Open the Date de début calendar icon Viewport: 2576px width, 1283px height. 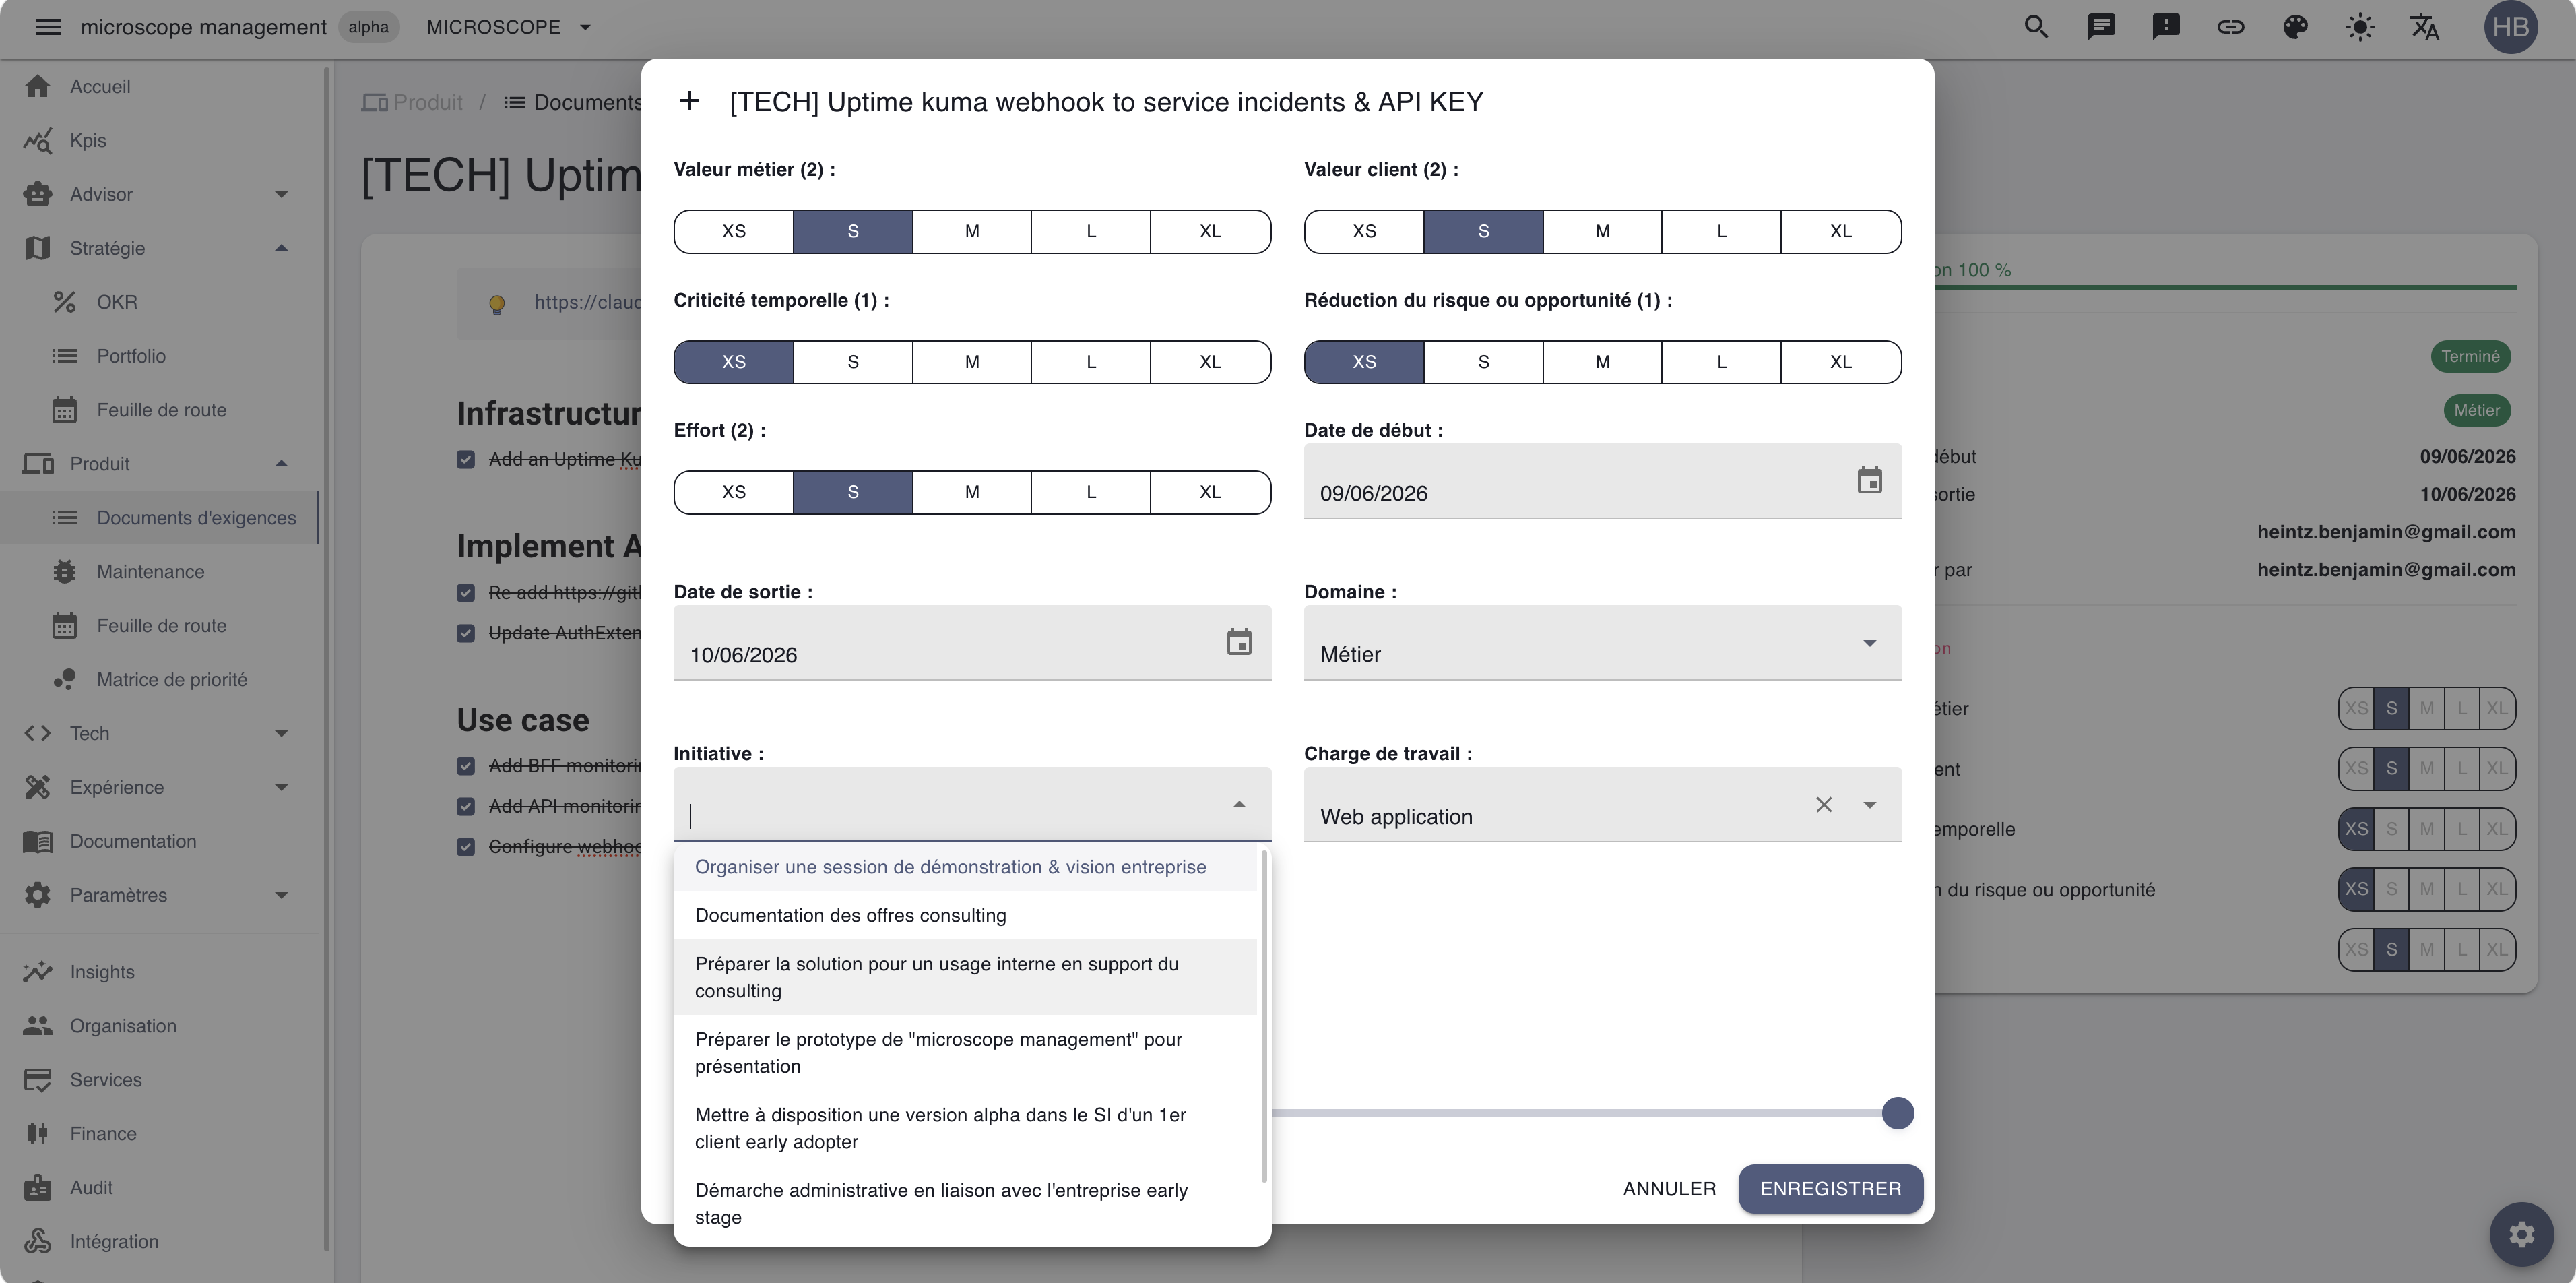[x=1869, y=480]
